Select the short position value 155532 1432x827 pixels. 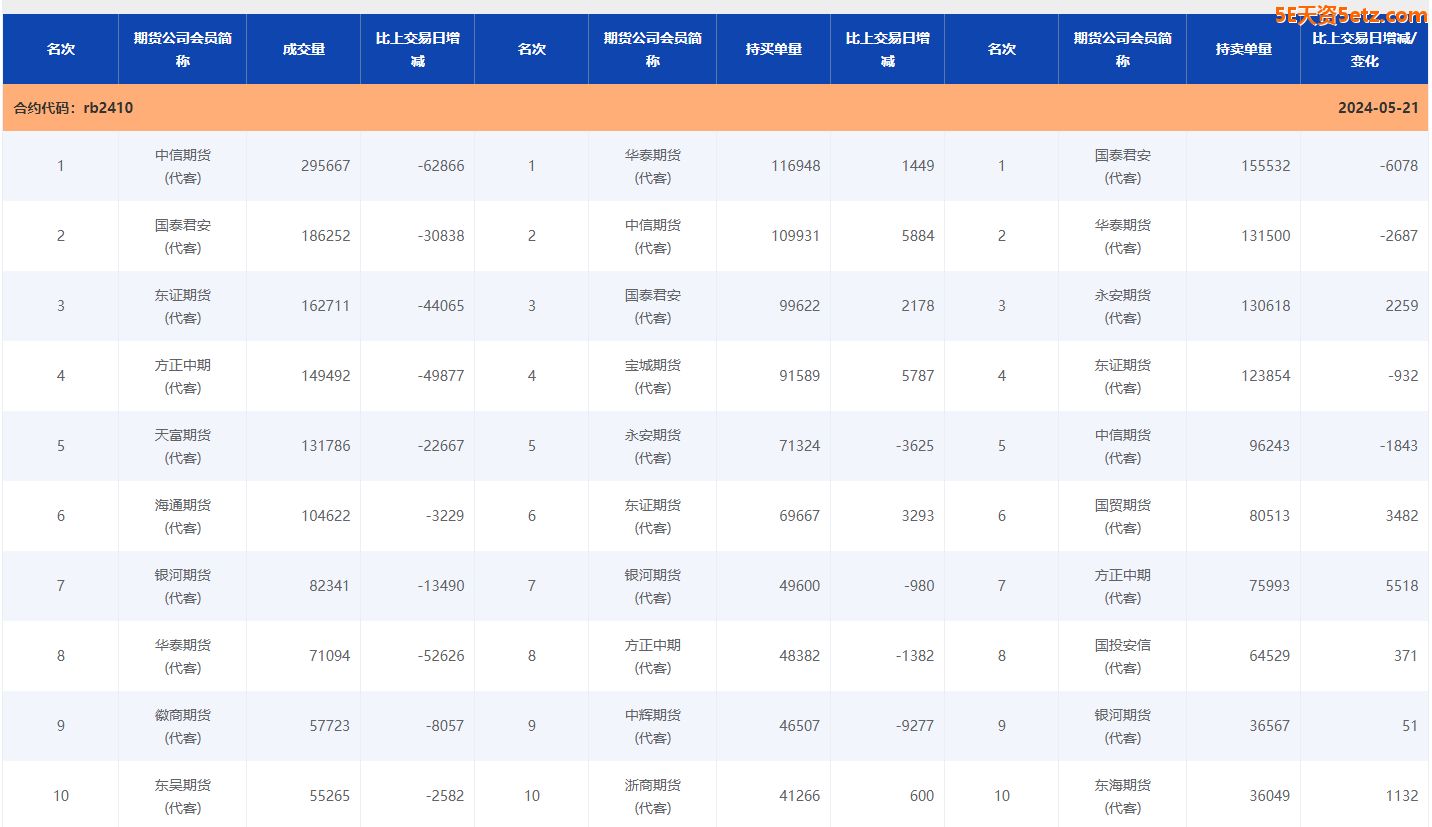pyautogui.click(x=1265, y=166)
